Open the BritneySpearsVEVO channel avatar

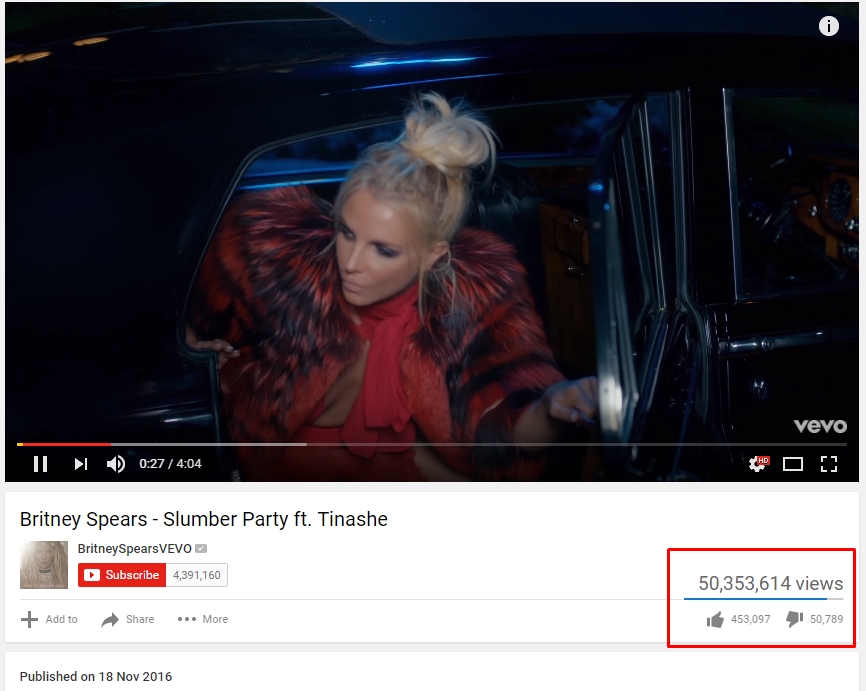[44, 565]
